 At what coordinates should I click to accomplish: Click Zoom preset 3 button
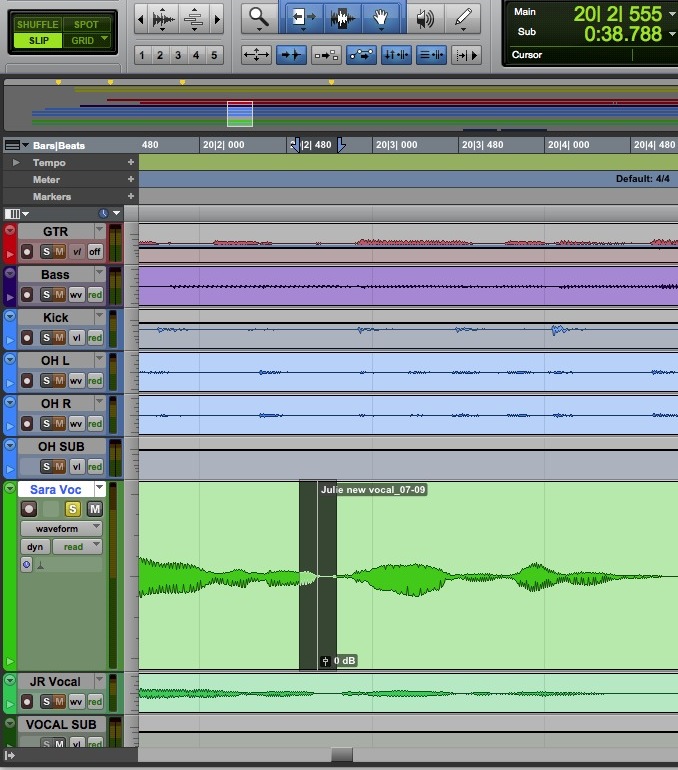point(177,55)
